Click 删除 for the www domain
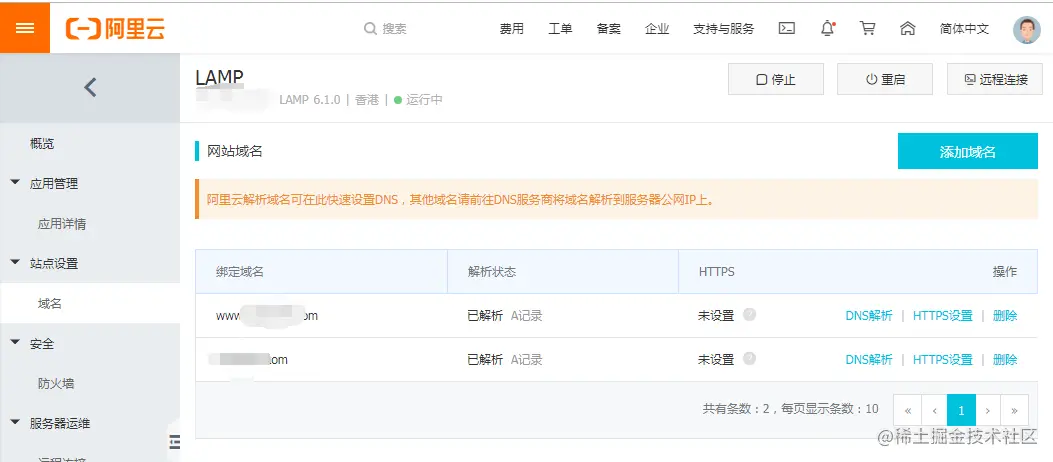 1005,316
